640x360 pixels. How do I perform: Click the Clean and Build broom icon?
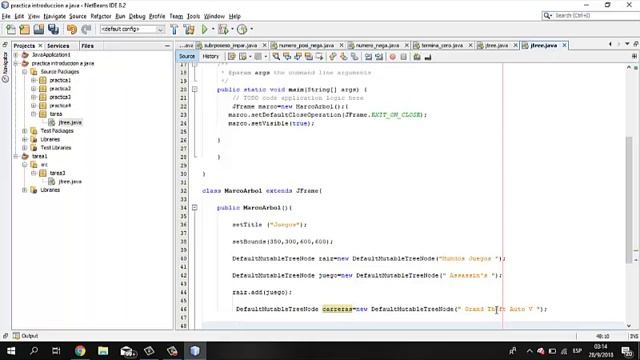pos(189,29)
